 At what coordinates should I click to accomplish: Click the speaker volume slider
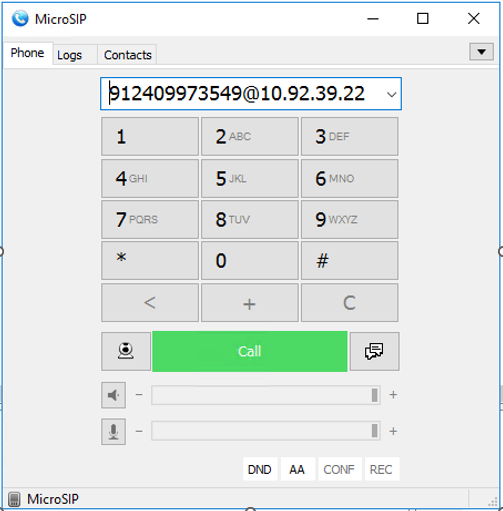tap(266, 395)
